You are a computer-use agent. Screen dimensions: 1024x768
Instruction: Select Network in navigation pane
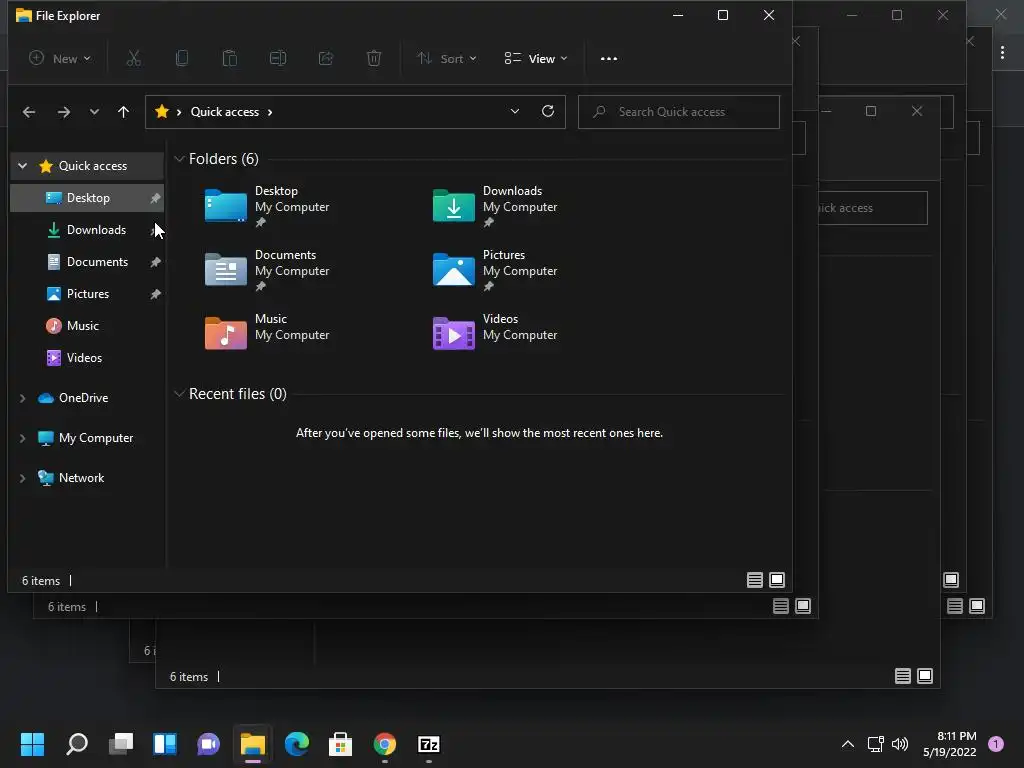[86, 478]
